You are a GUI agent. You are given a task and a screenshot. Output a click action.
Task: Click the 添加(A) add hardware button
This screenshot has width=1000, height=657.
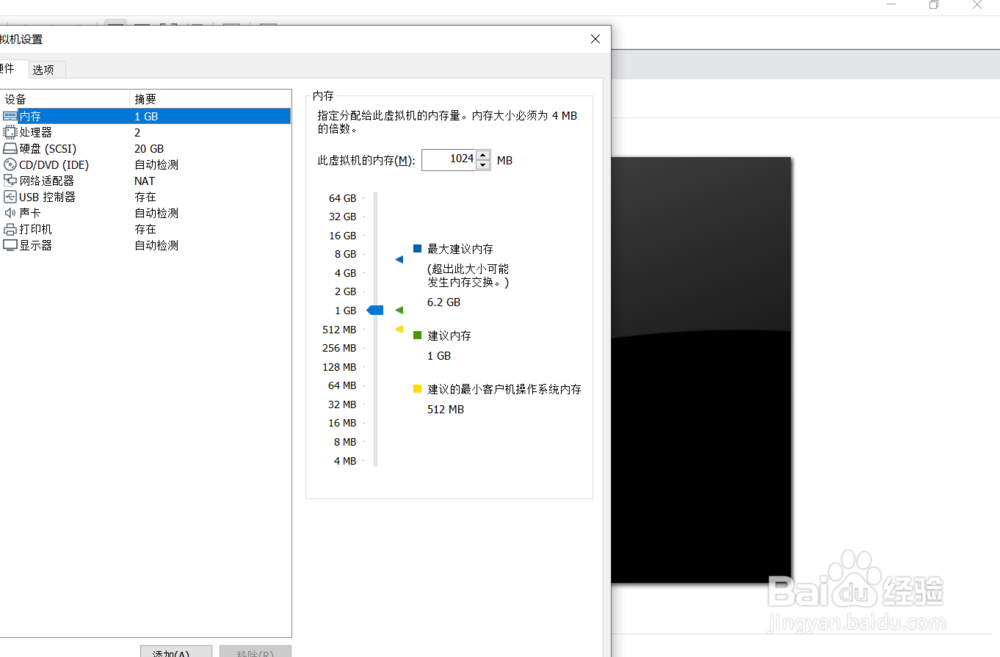(175, 651)
